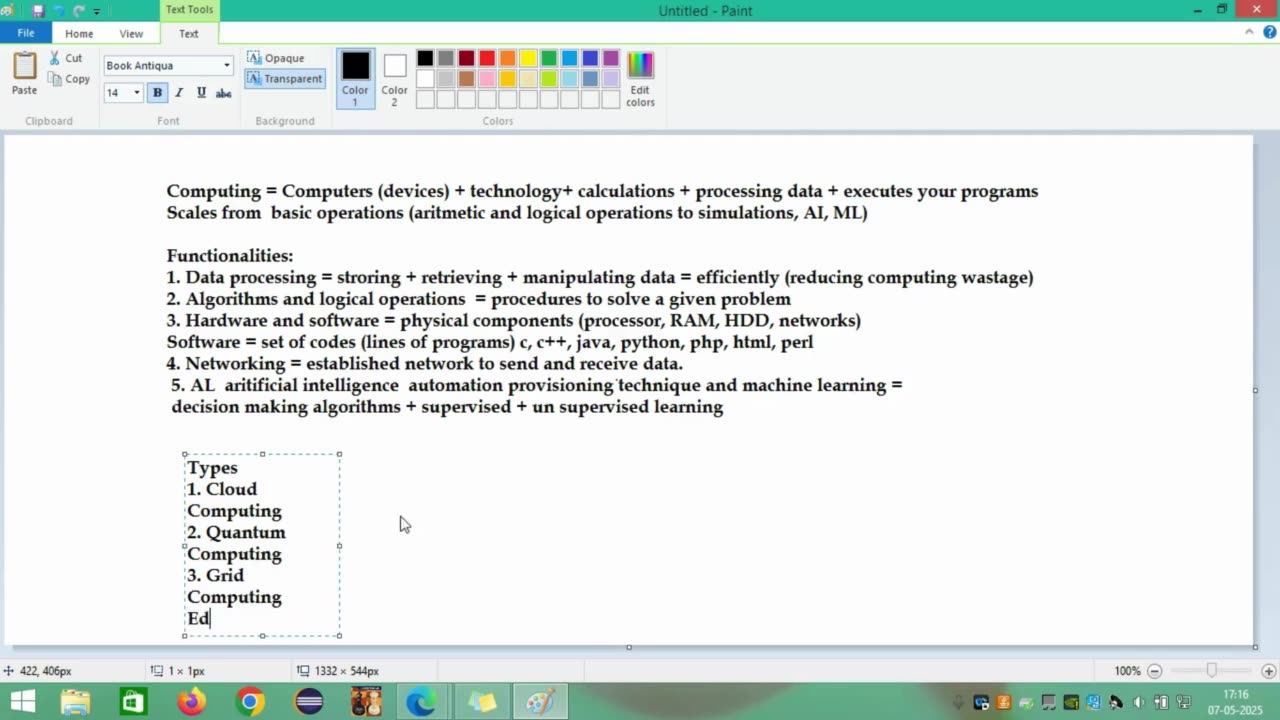This screenshot has width=1280, height=720.
Task: Collapse the ribbon using chevron
Action: [1249, 32]
